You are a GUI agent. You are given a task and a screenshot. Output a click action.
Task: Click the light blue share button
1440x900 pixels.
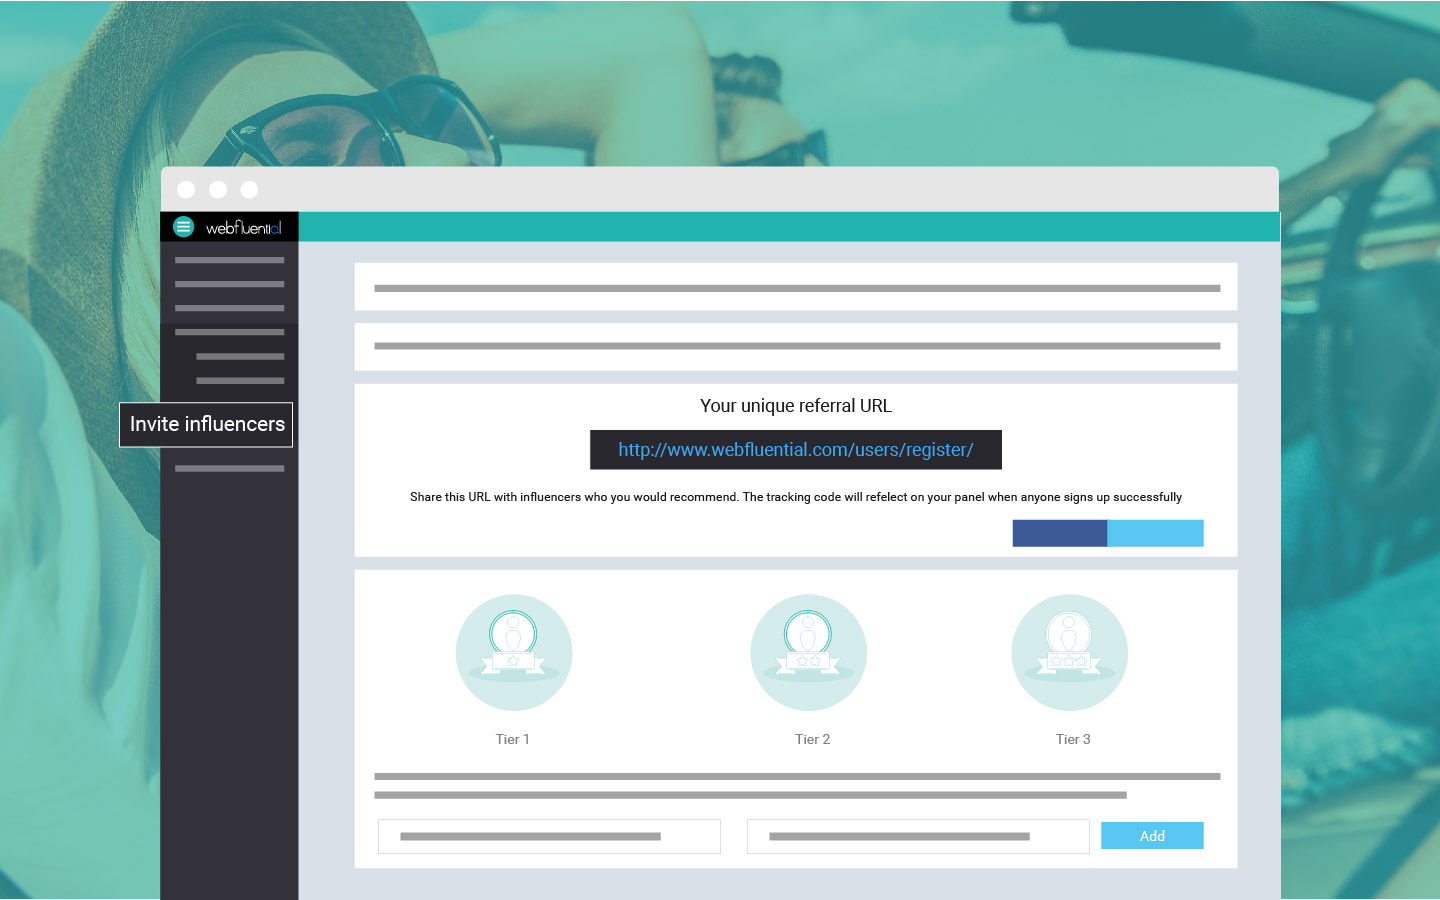tap(1155, 533)
